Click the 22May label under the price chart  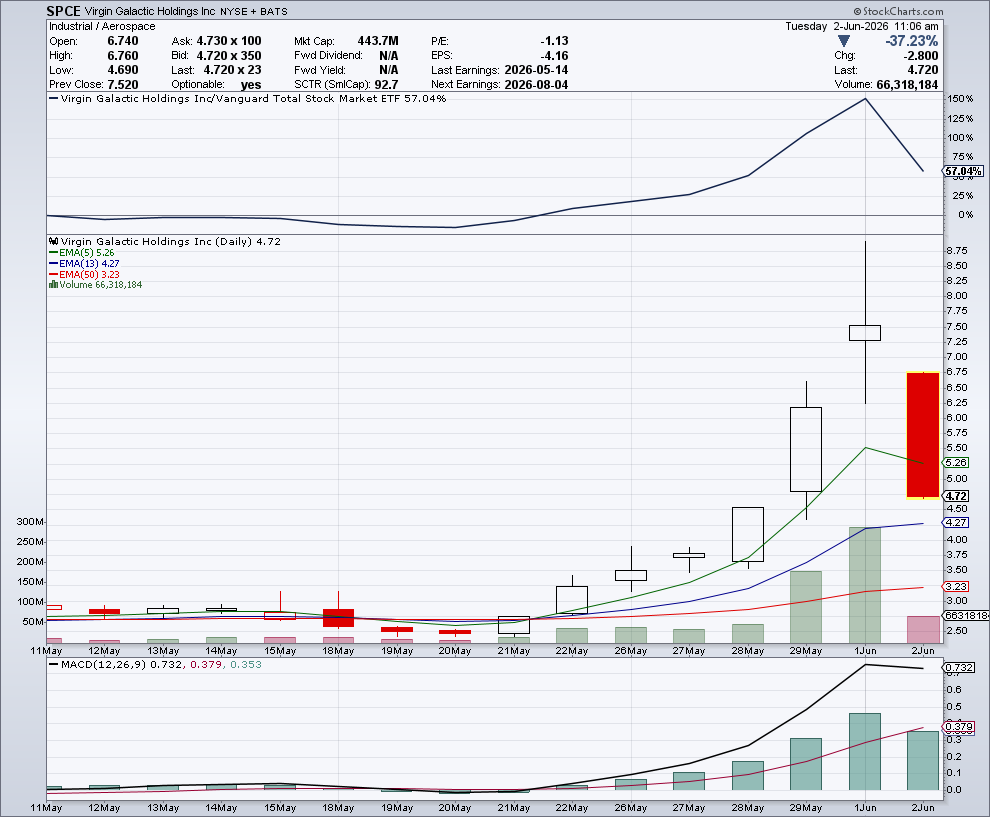click(x=572, y=650)
